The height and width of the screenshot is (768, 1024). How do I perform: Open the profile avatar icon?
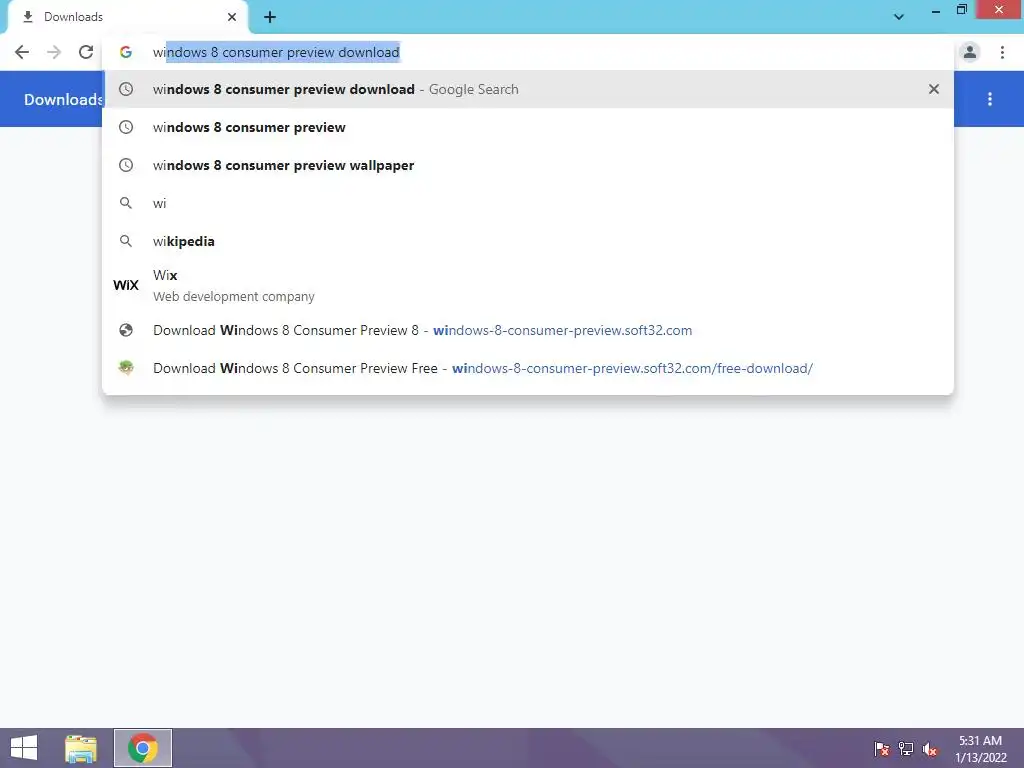point(970,52)
